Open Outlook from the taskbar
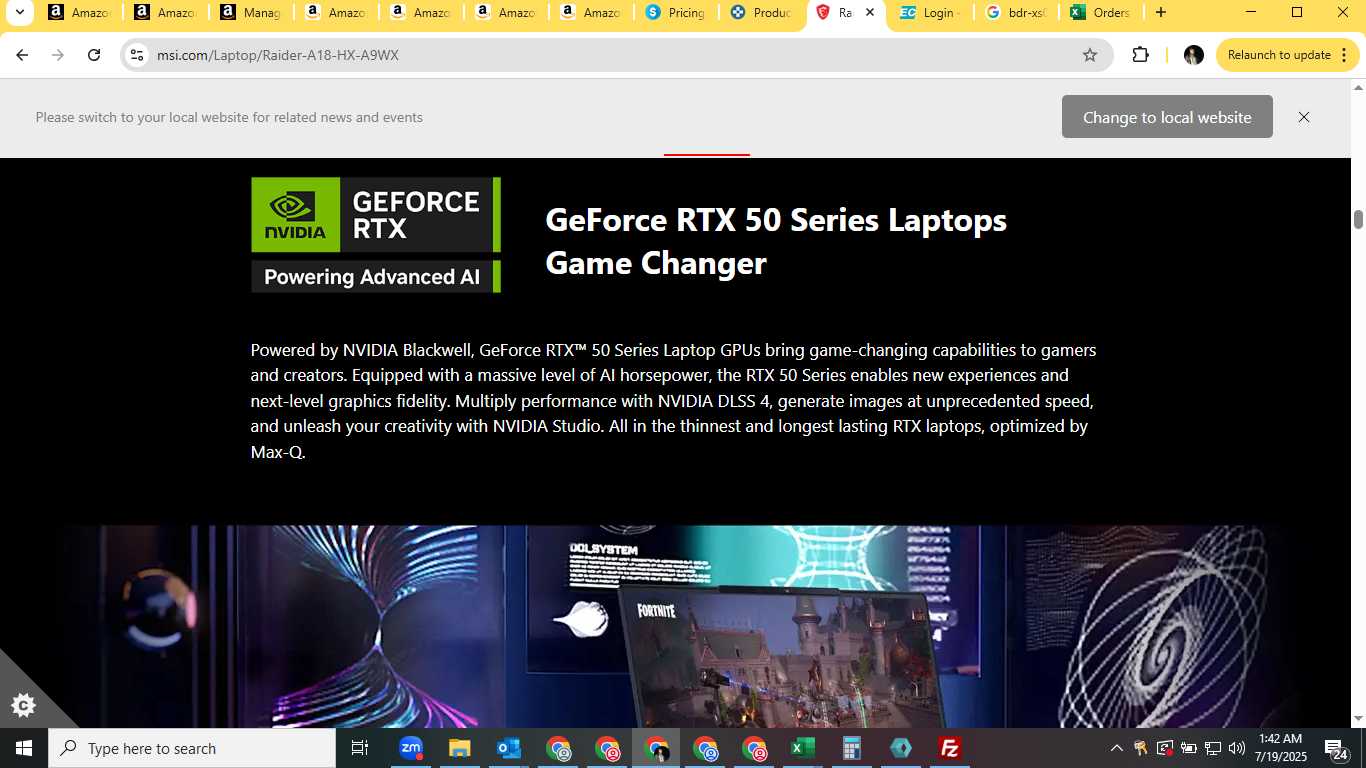The width and height of the screenshot is (1366, 768). (509, 748)
